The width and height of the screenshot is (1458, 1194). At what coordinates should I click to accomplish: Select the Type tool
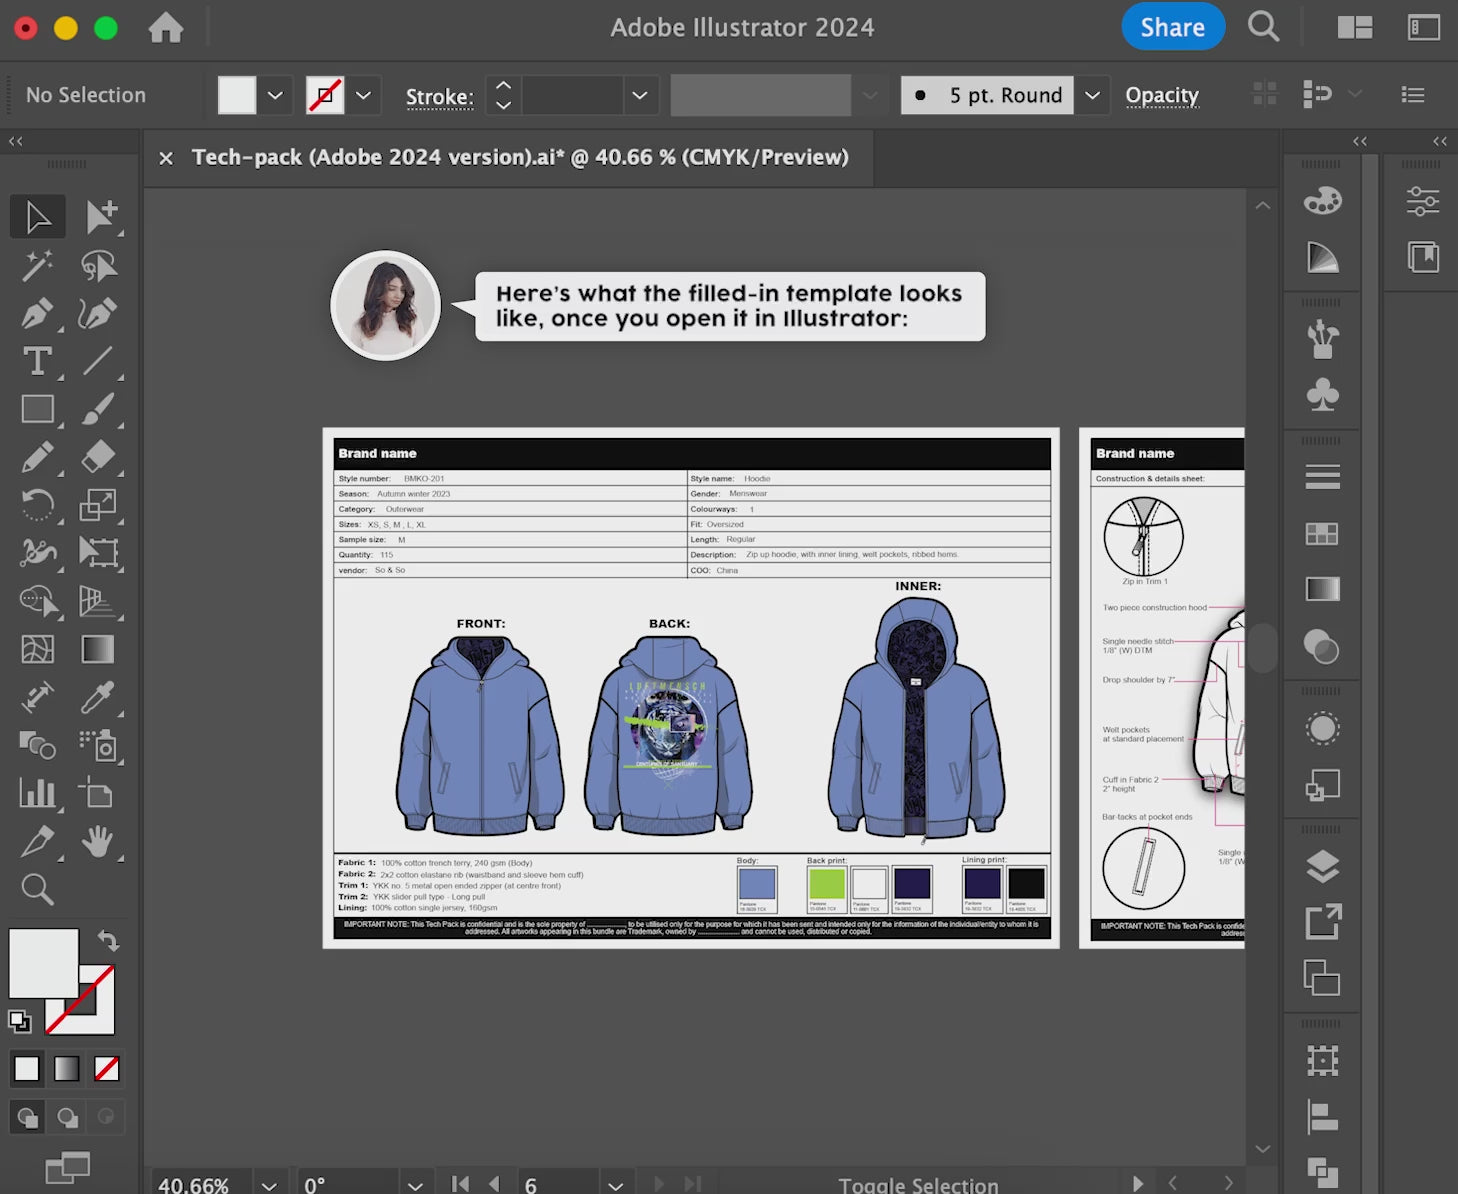coord(37,361)
